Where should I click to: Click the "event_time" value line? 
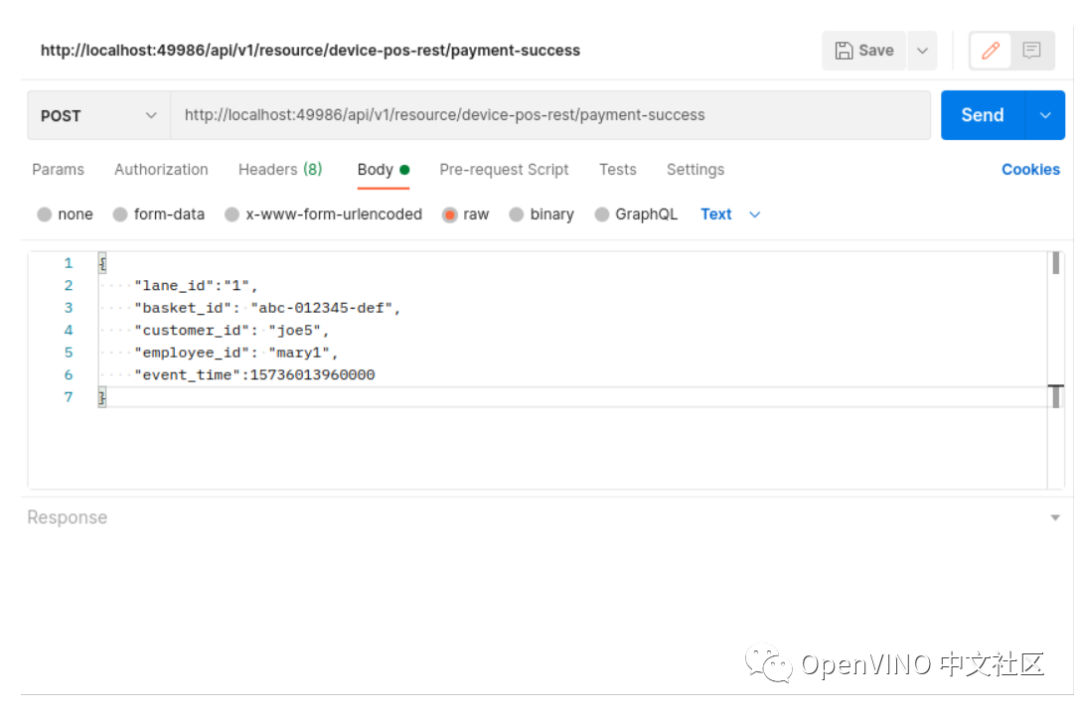254,375
